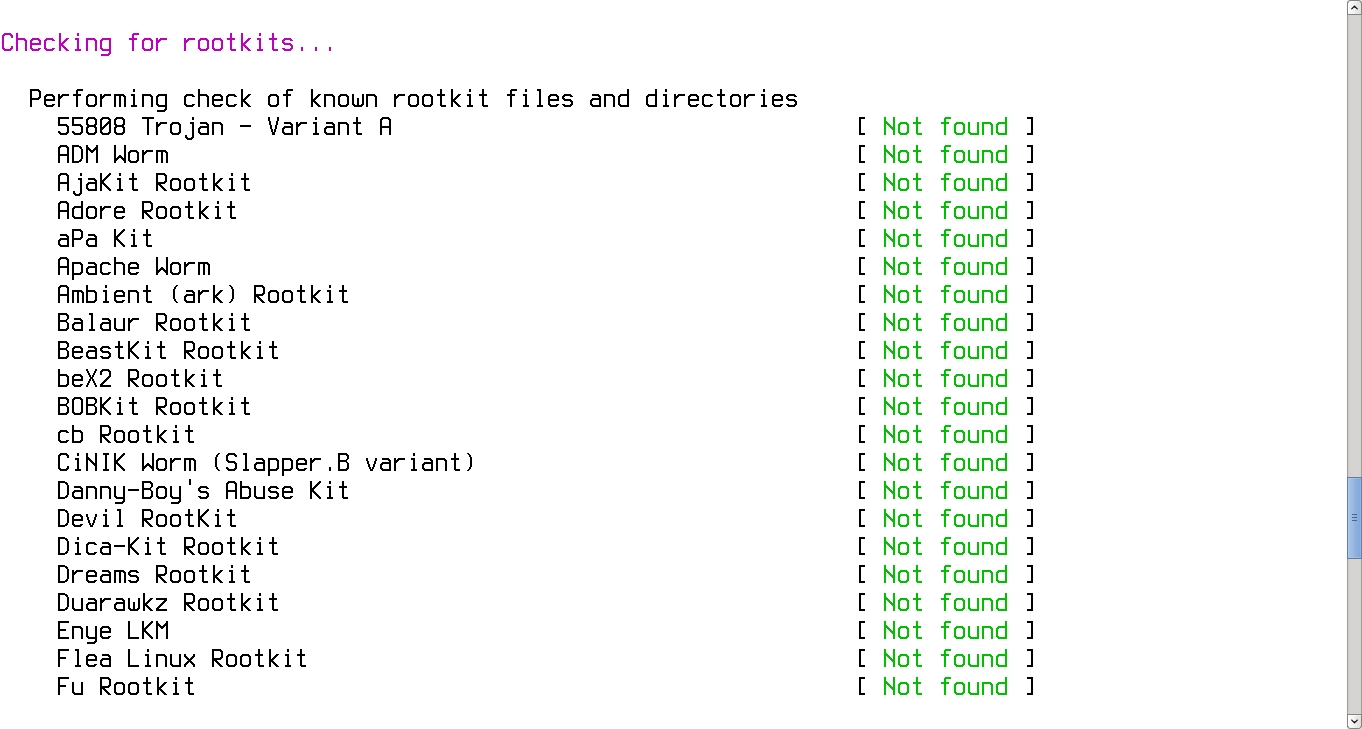Click the 'Flea Linux Rootkit' text
This screenshot has width=1362, height=729.
click(x=182, y=659)
